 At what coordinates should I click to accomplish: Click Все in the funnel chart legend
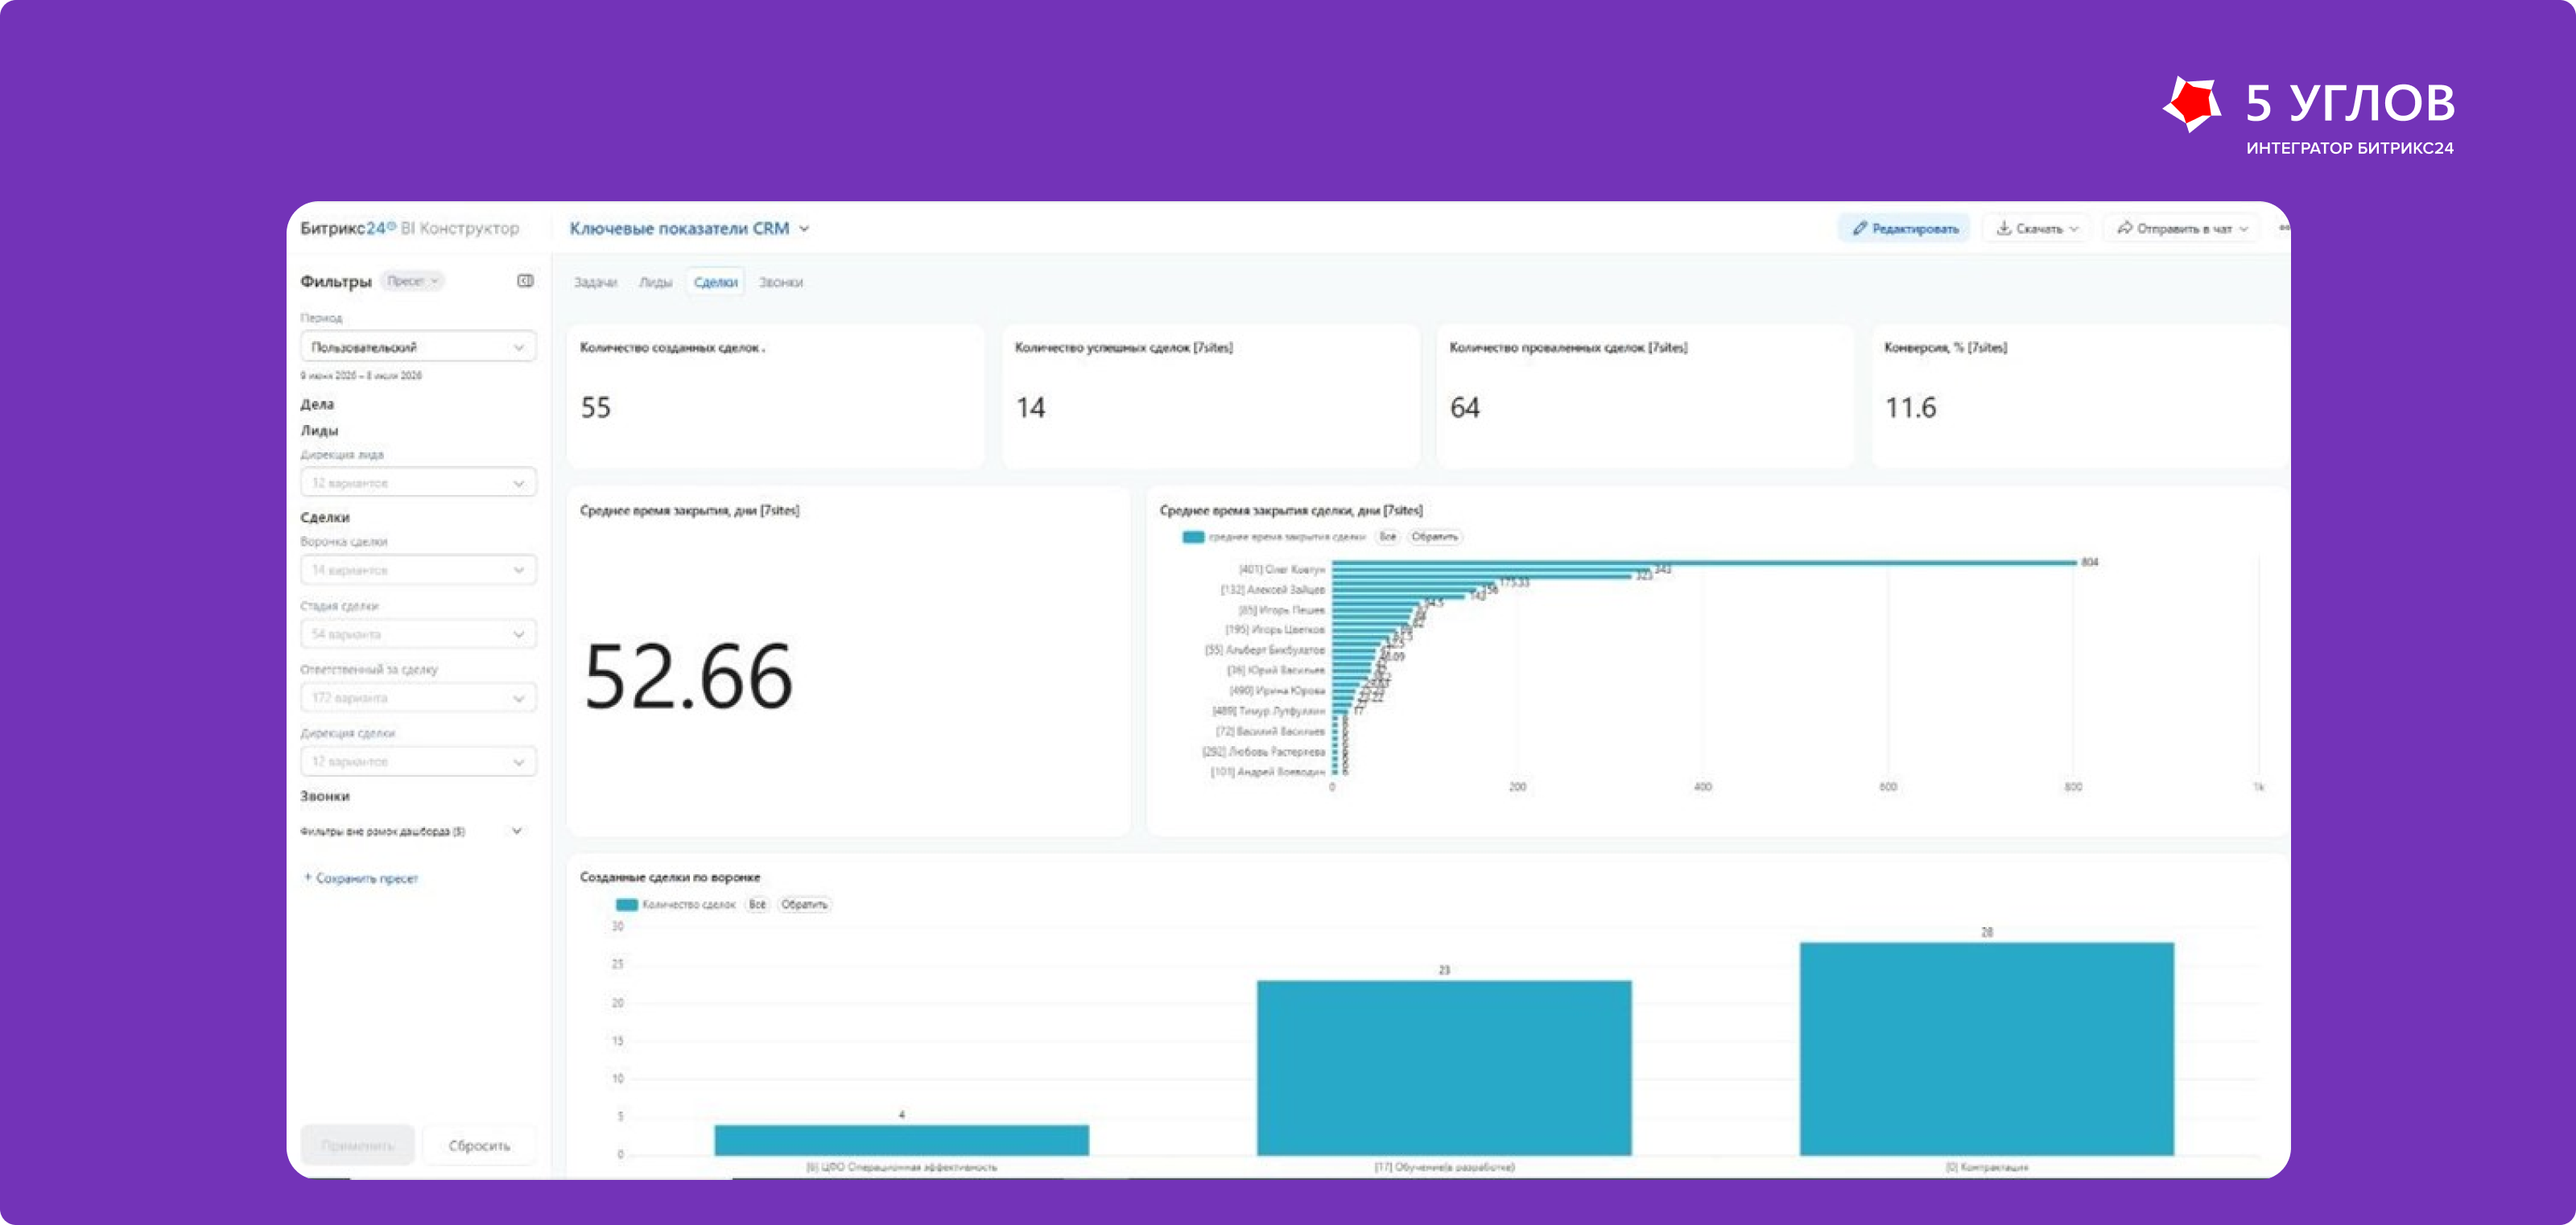[x=757, y=905]
